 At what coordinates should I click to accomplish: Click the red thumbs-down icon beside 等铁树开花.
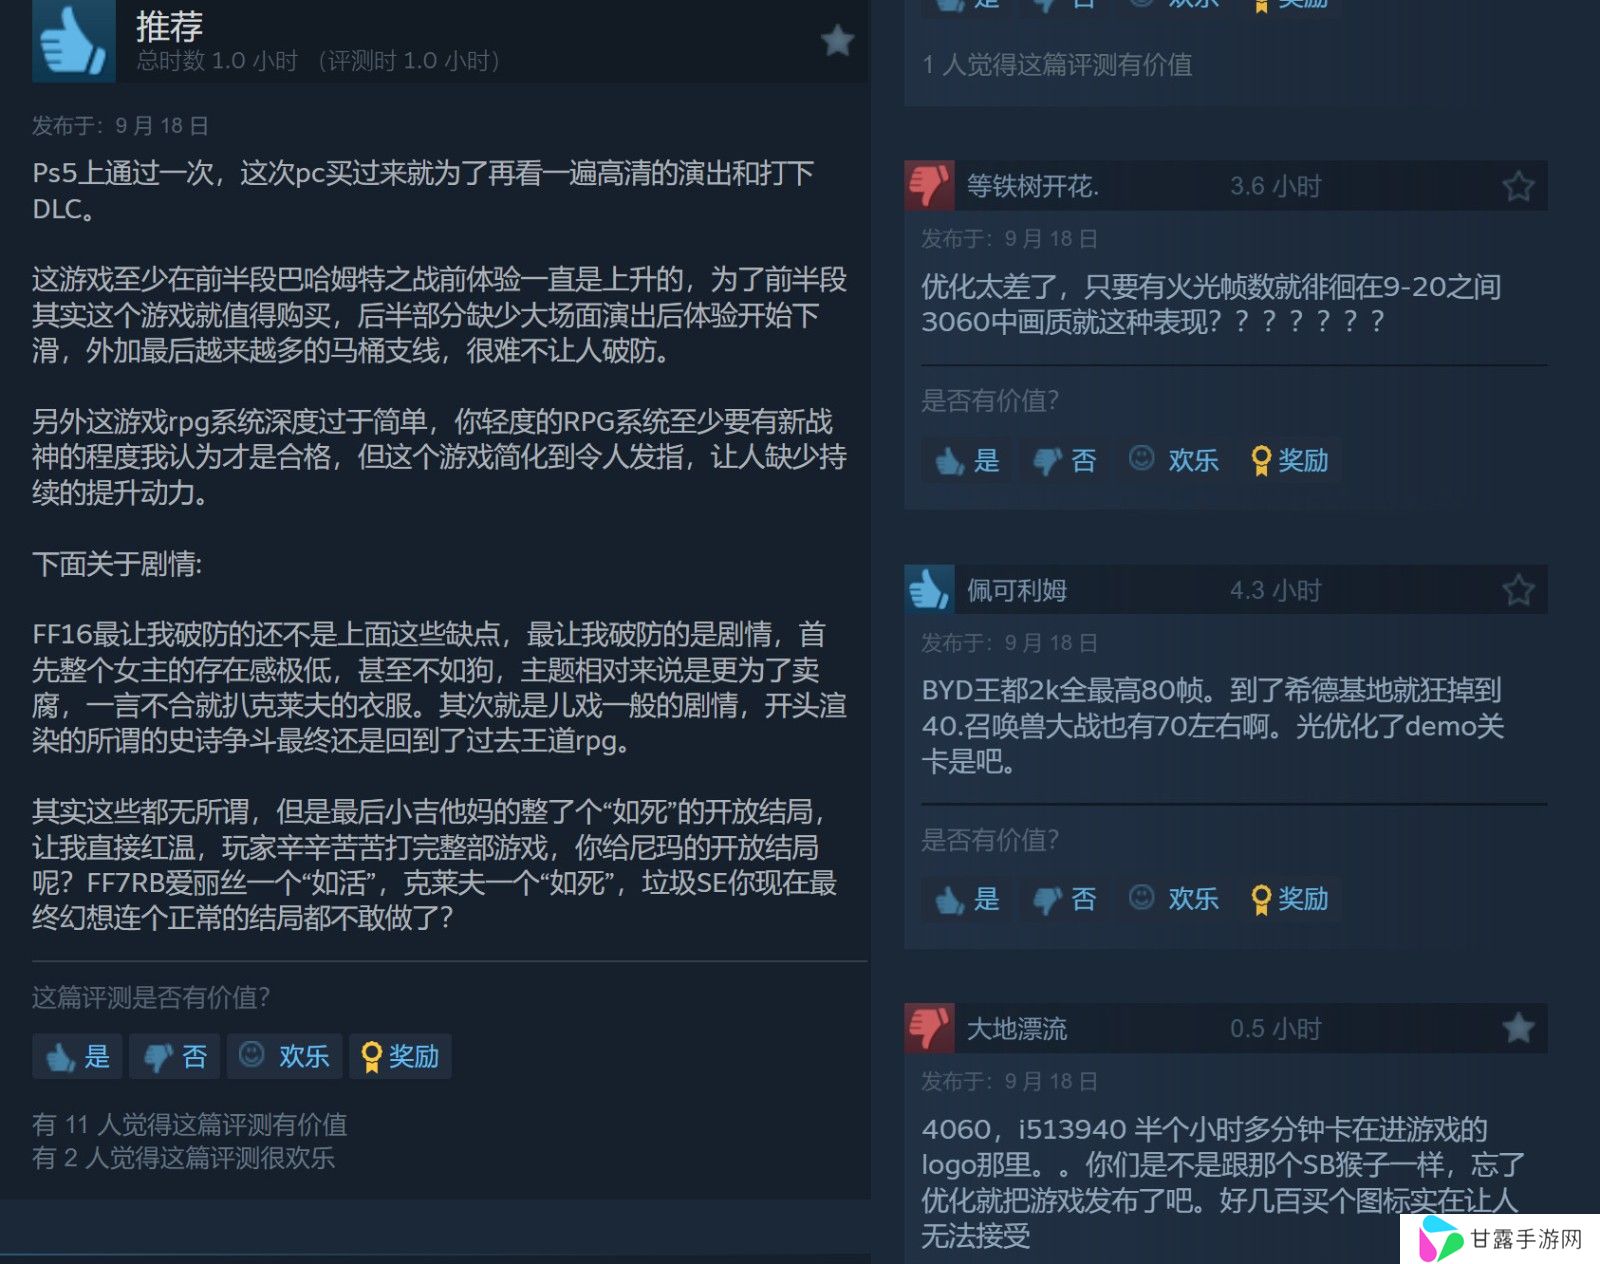pyautogui.click(x=929, y=185)
